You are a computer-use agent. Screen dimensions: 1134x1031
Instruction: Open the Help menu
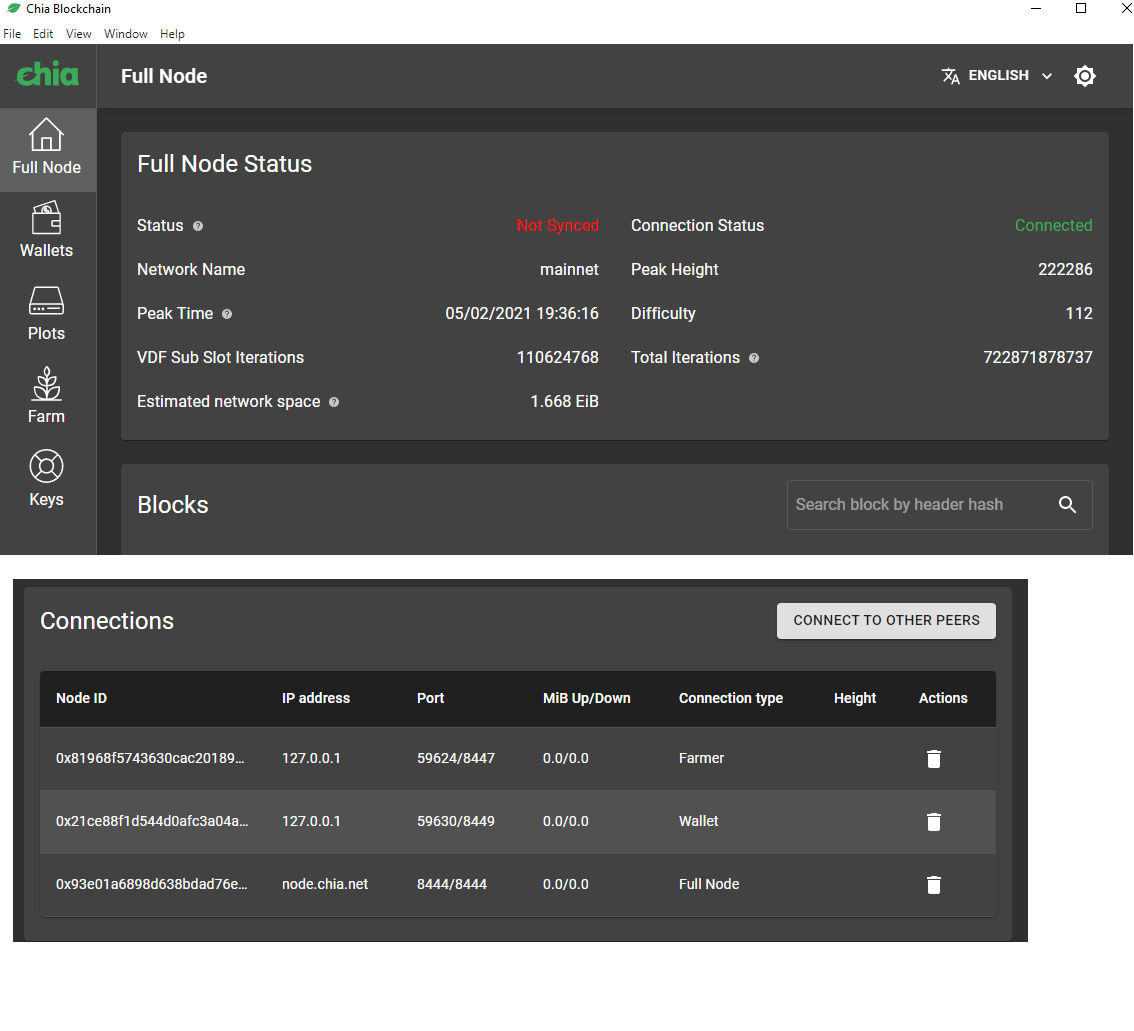point(172,34)
